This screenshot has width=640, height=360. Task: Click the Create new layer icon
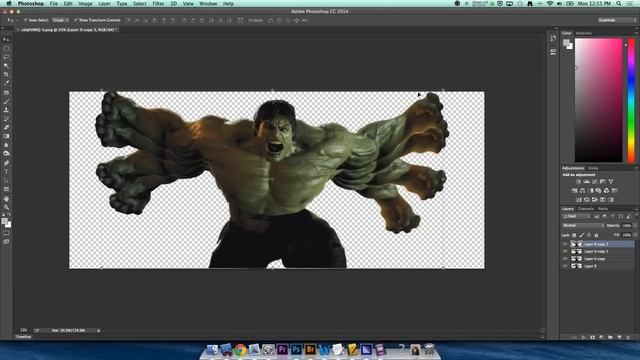[619, 337]
